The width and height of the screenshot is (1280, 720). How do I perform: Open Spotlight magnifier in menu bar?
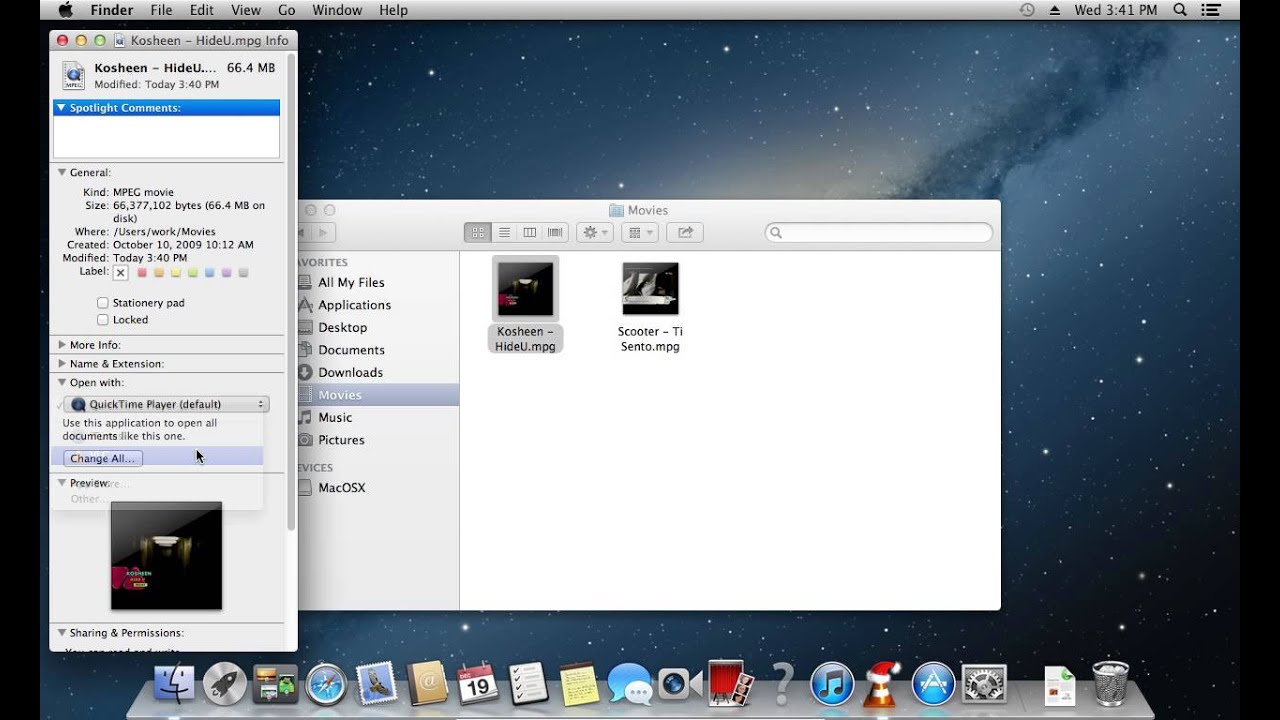1180,10
